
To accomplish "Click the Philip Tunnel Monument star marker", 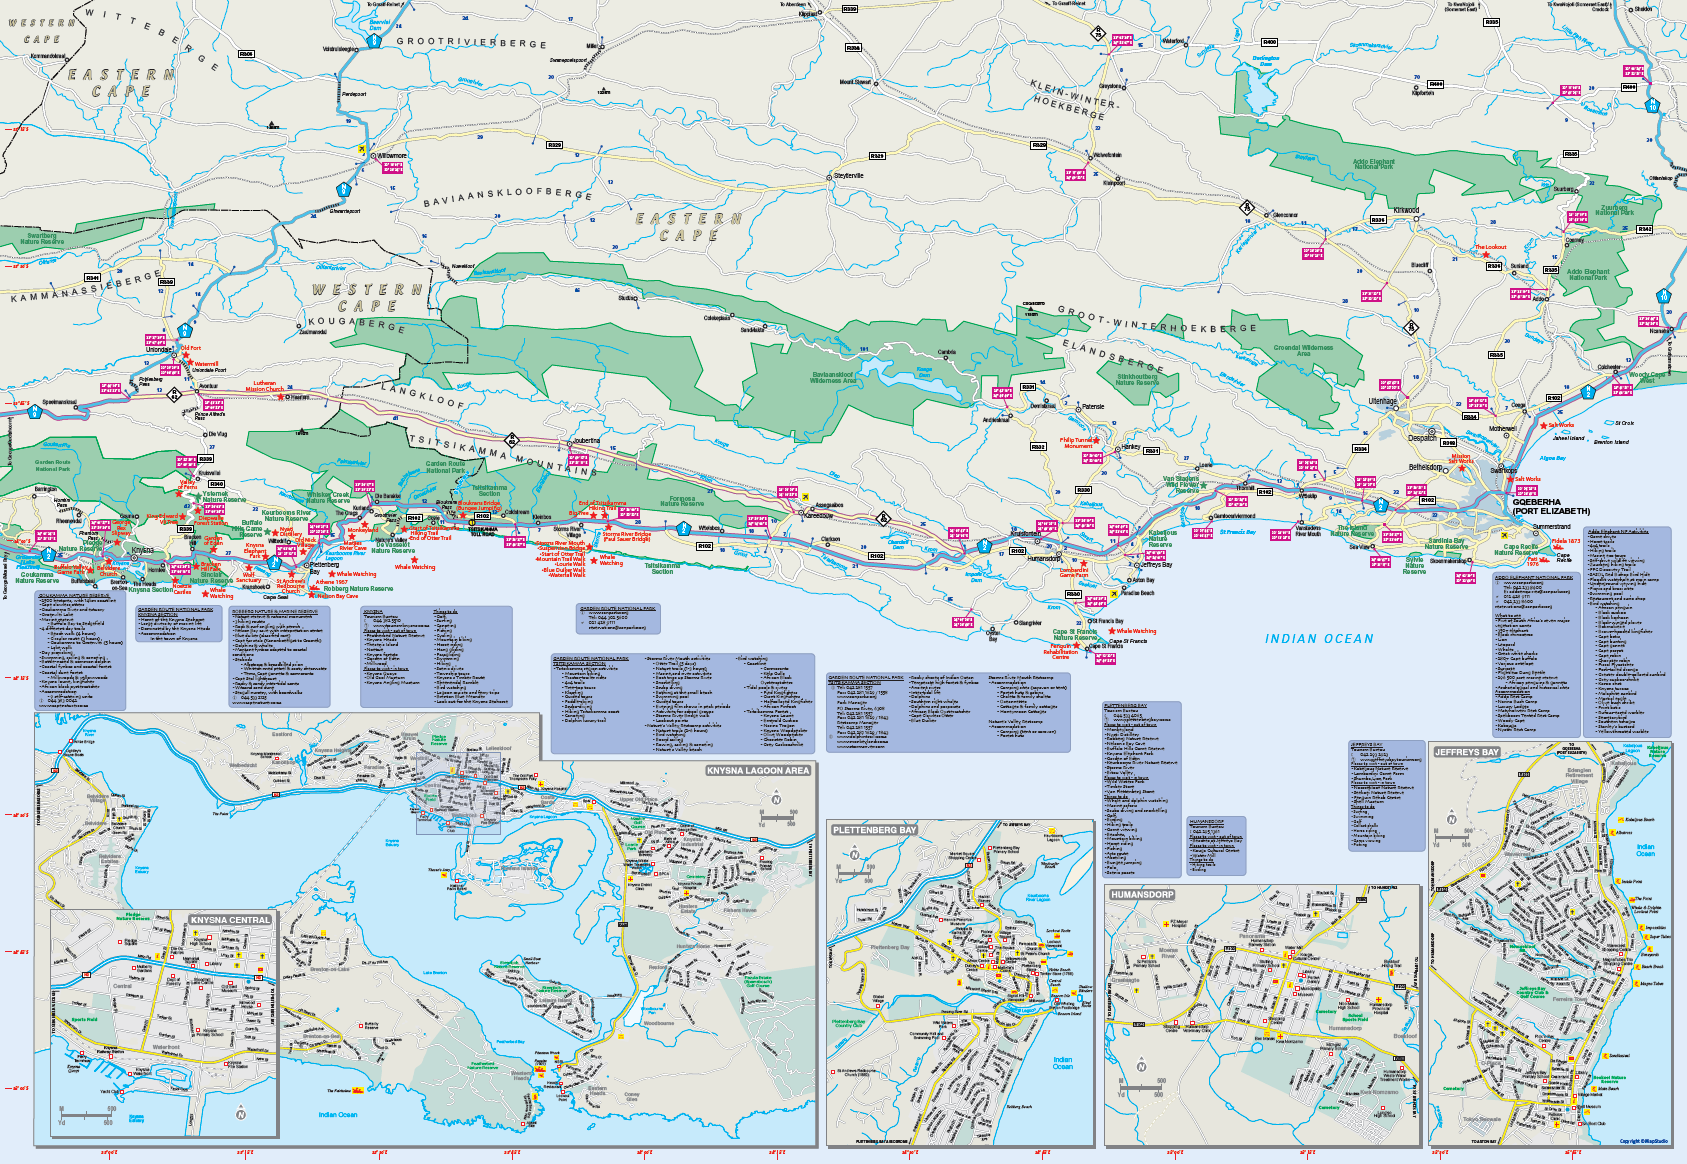I will click(1096, 440).
